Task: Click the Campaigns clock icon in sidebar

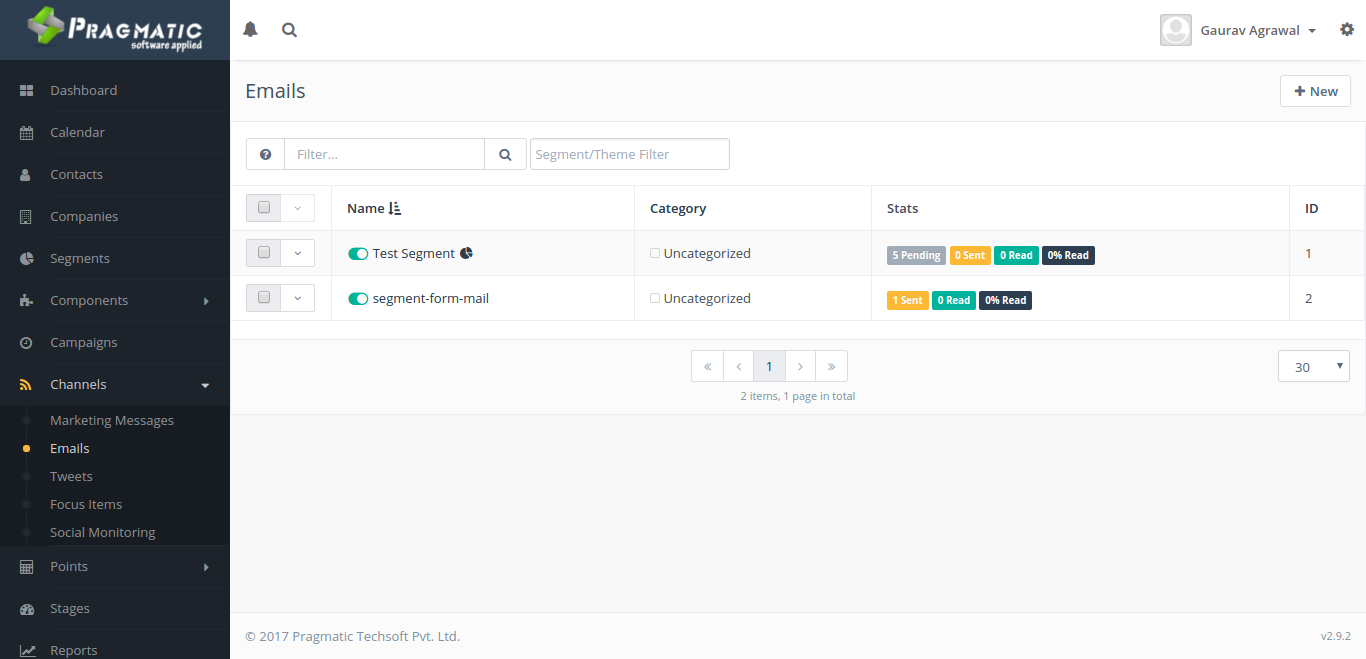Action: 27,342
